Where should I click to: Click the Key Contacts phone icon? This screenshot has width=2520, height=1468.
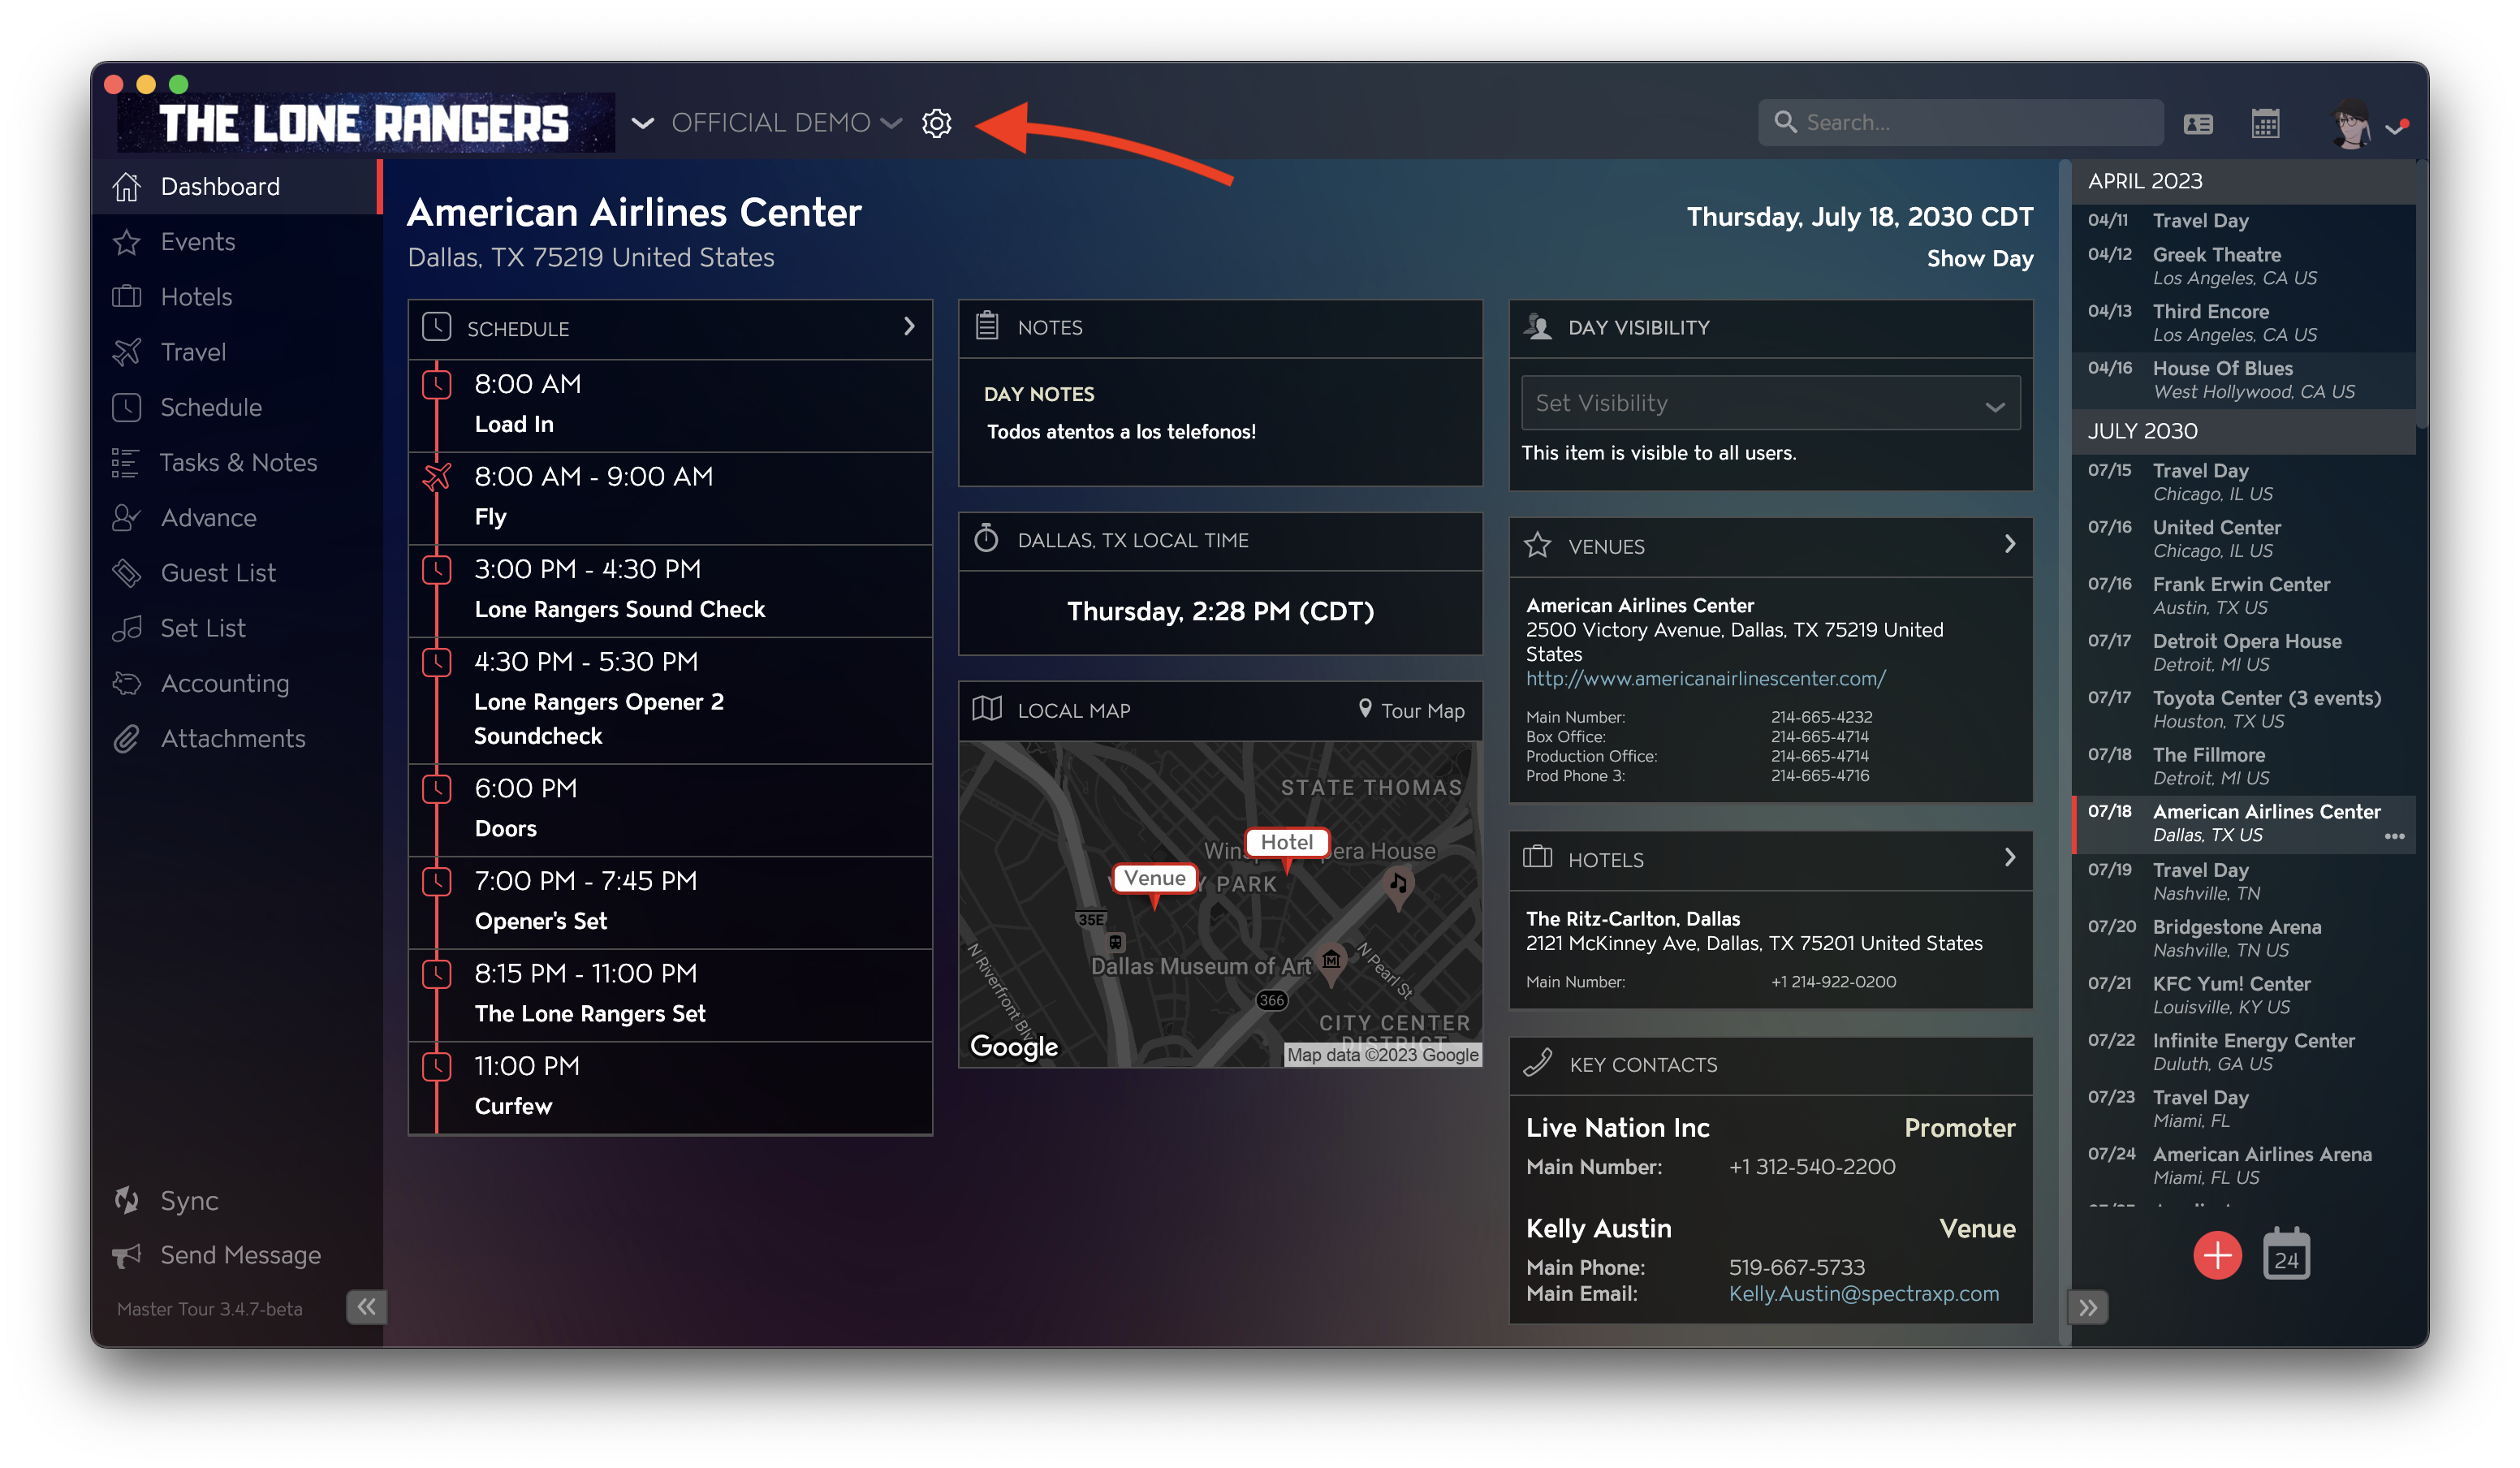(x=1538, y=1063)
